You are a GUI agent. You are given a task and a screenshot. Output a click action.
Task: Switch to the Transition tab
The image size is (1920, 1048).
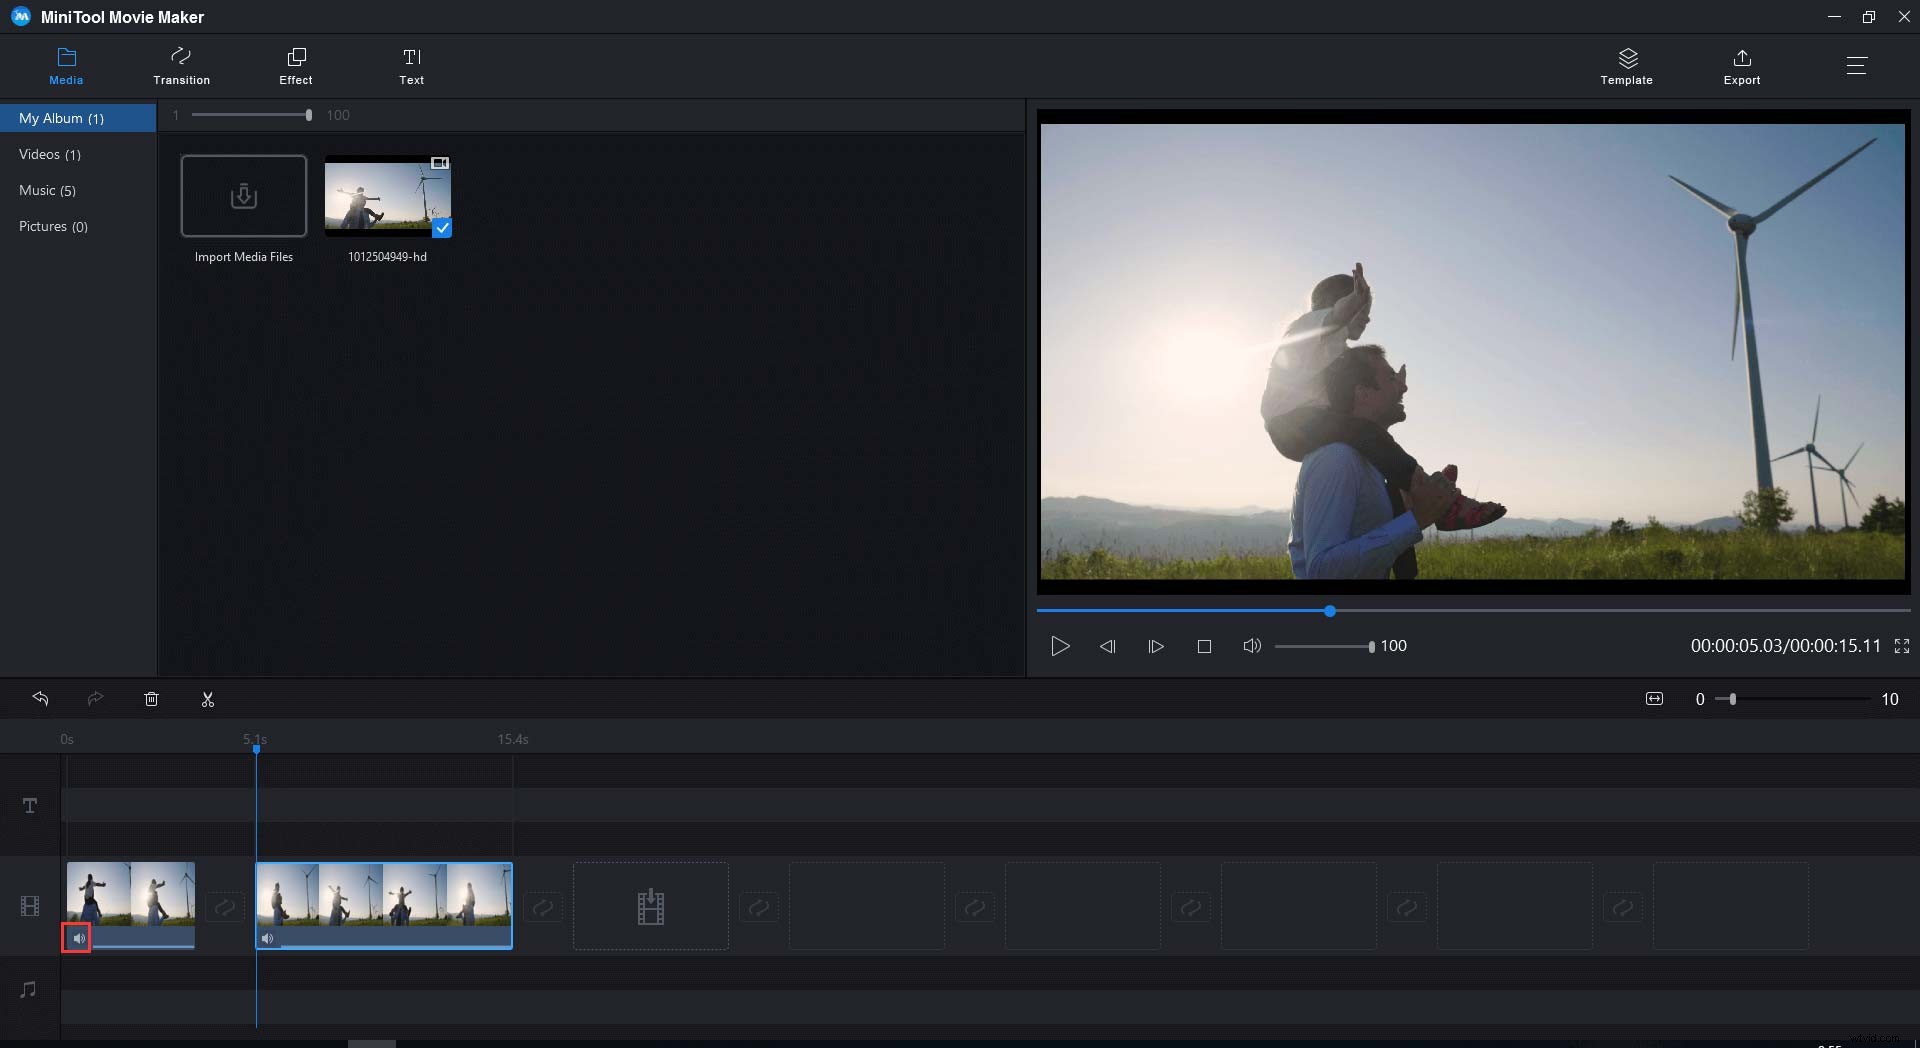(181, 65)
